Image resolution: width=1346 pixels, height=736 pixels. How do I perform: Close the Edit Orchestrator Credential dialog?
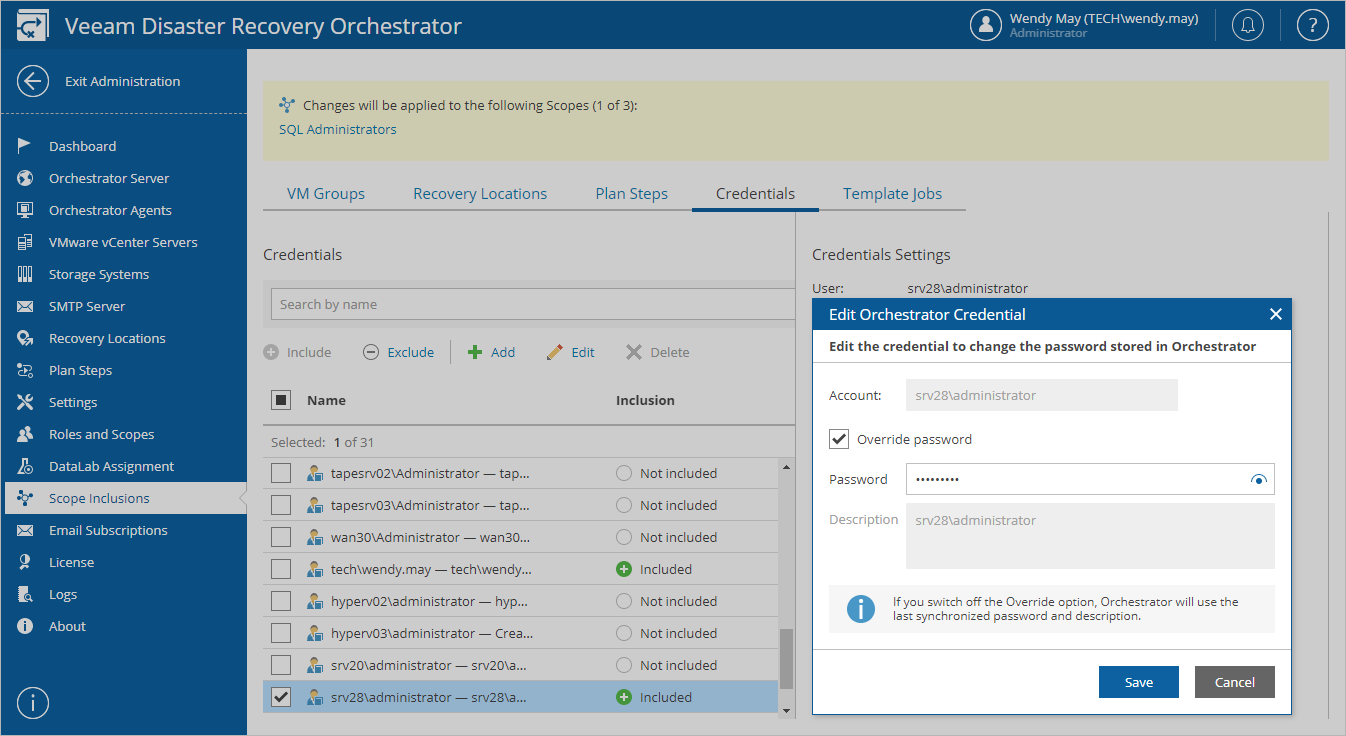pyautogui.click(x=1275, y=314)
